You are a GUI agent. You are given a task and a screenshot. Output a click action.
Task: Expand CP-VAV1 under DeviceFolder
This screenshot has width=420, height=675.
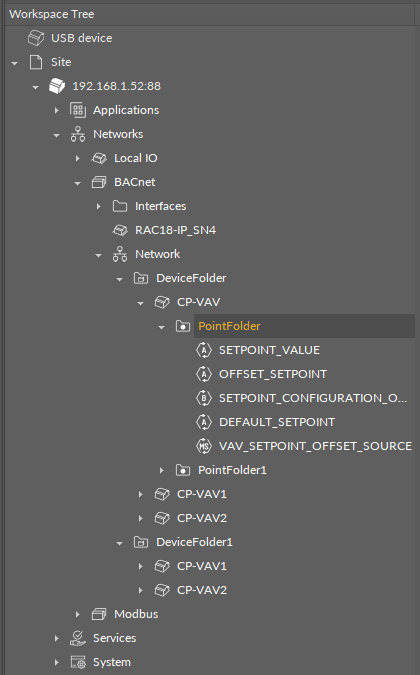point(141,494)
